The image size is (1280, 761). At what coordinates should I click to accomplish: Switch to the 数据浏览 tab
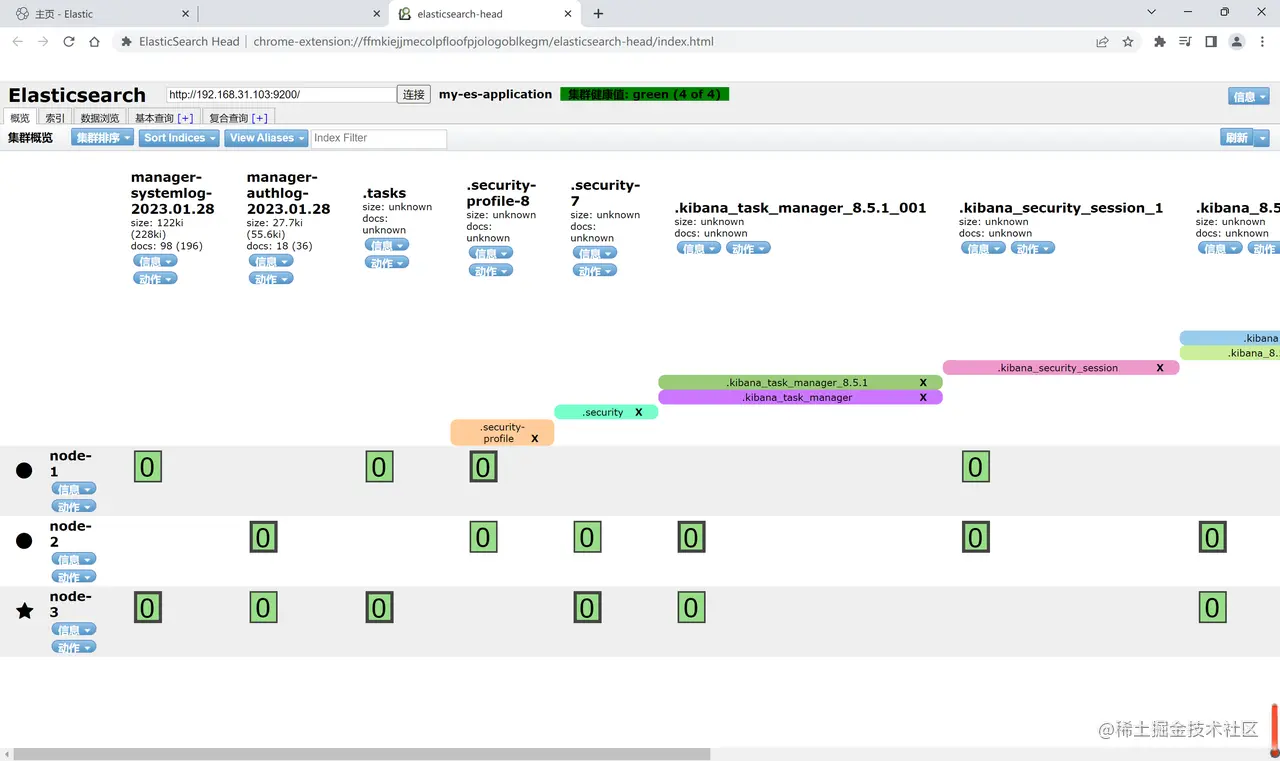coord(100,118)
